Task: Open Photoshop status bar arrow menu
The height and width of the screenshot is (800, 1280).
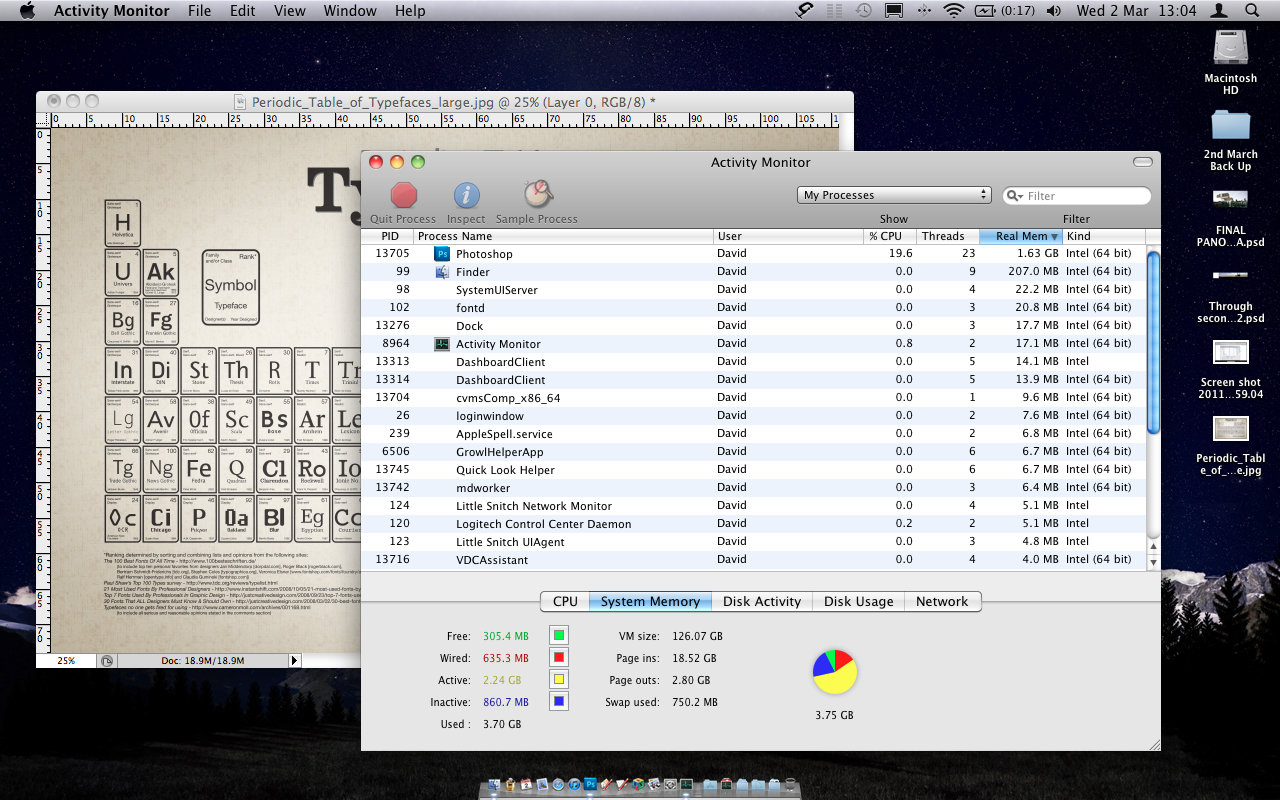Action: (x=294, y=660)
